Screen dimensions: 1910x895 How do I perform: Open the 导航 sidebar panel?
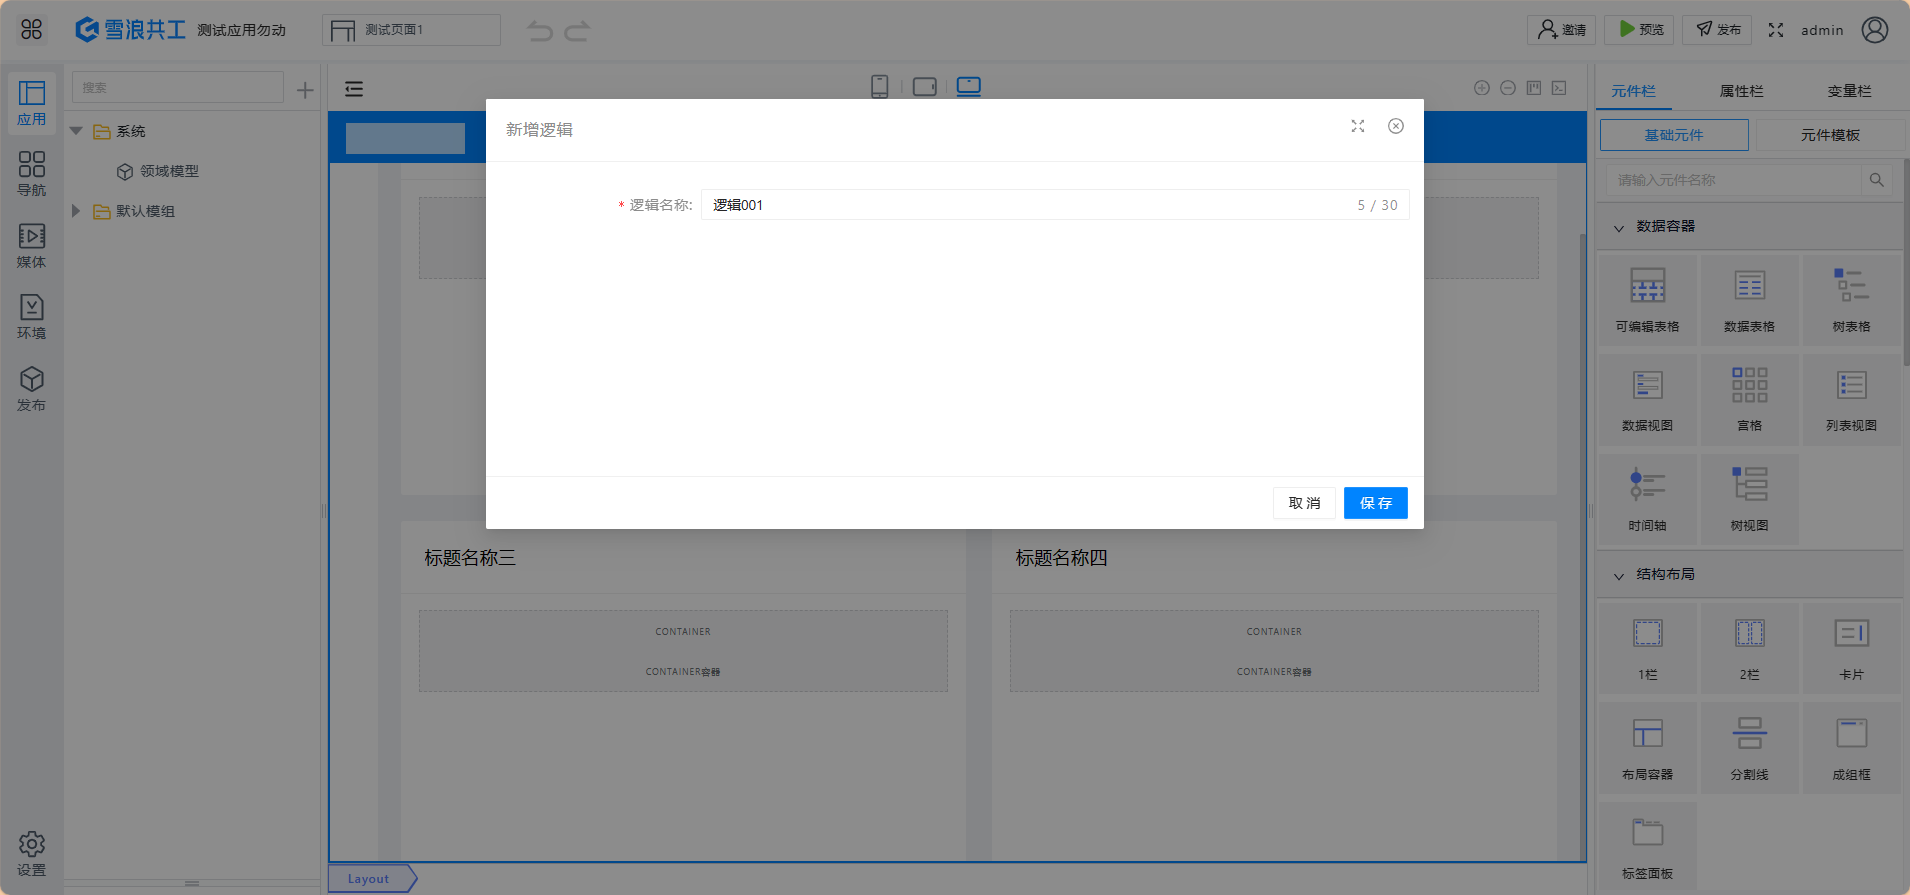[x=32, y=173]
